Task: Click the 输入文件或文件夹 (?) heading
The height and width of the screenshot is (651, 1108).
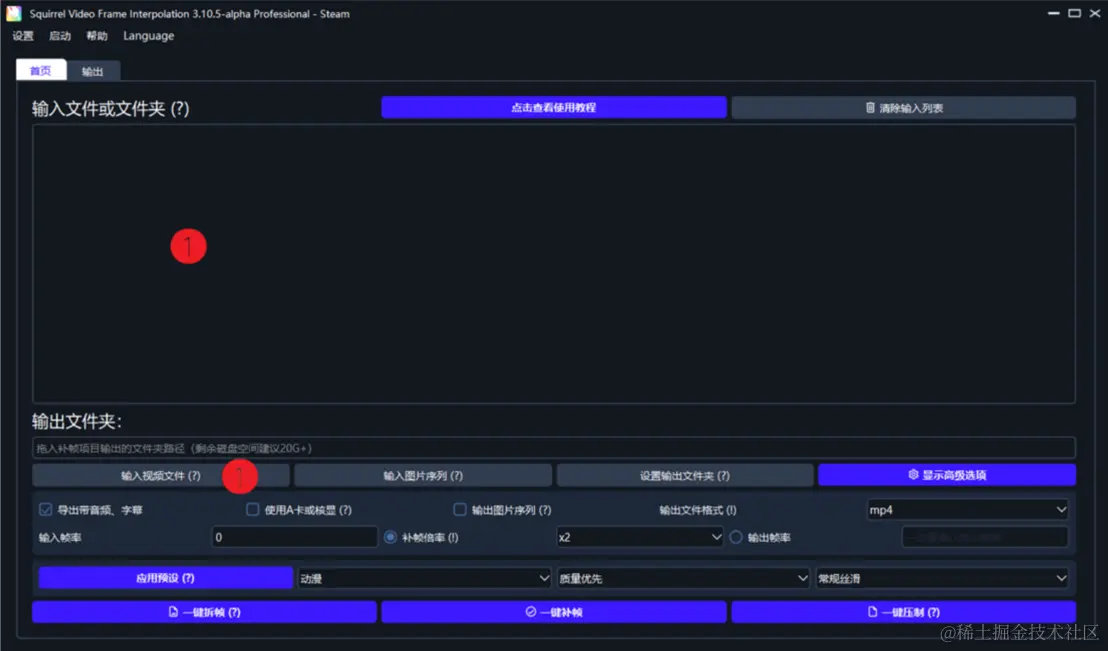Action: (x=111, y=109)
